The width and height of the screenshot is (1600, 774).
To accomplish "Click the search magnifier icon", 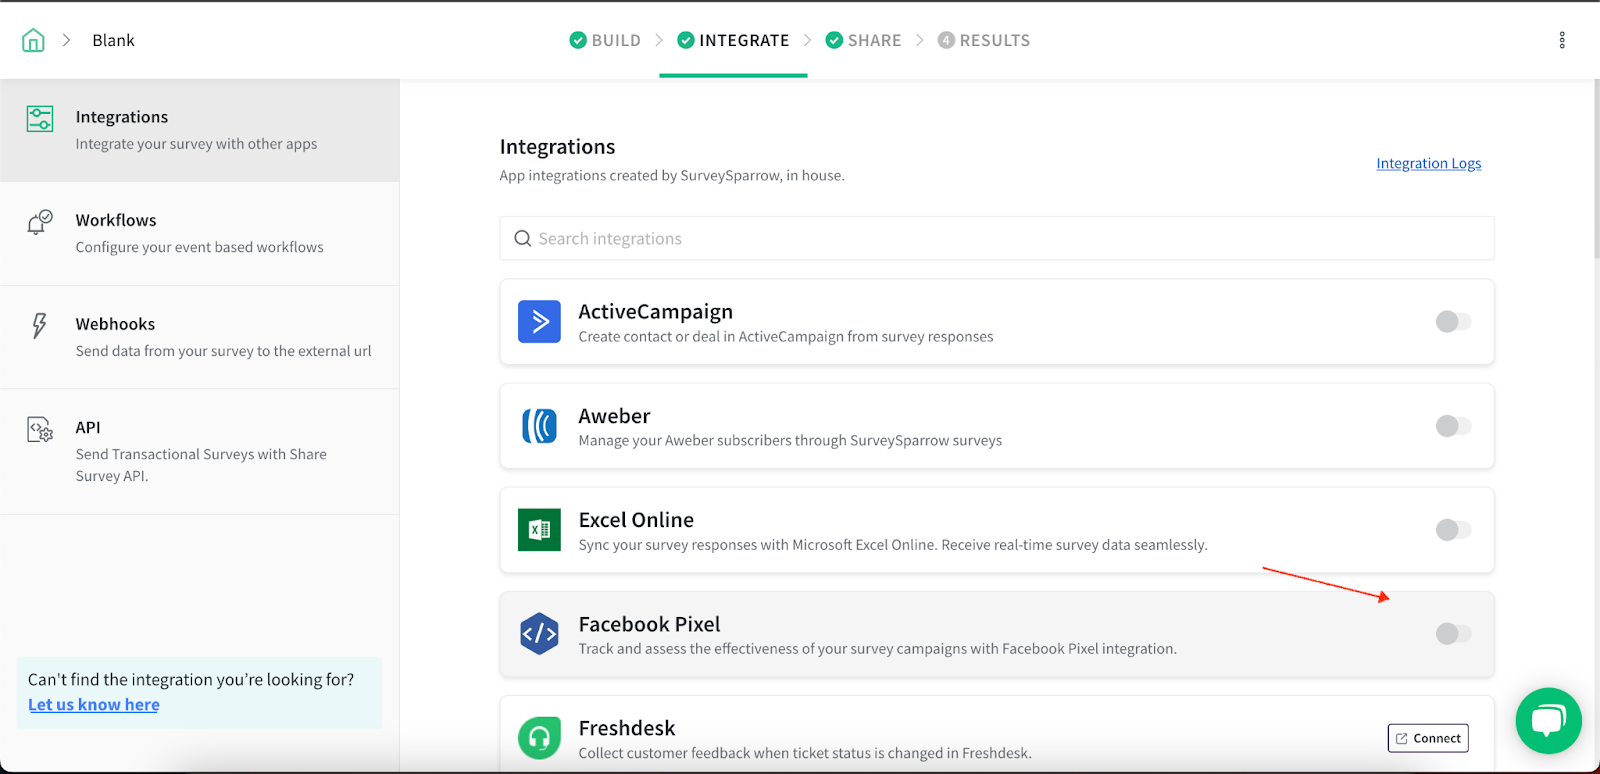I will pyautogui.click(x=522, y=239).
